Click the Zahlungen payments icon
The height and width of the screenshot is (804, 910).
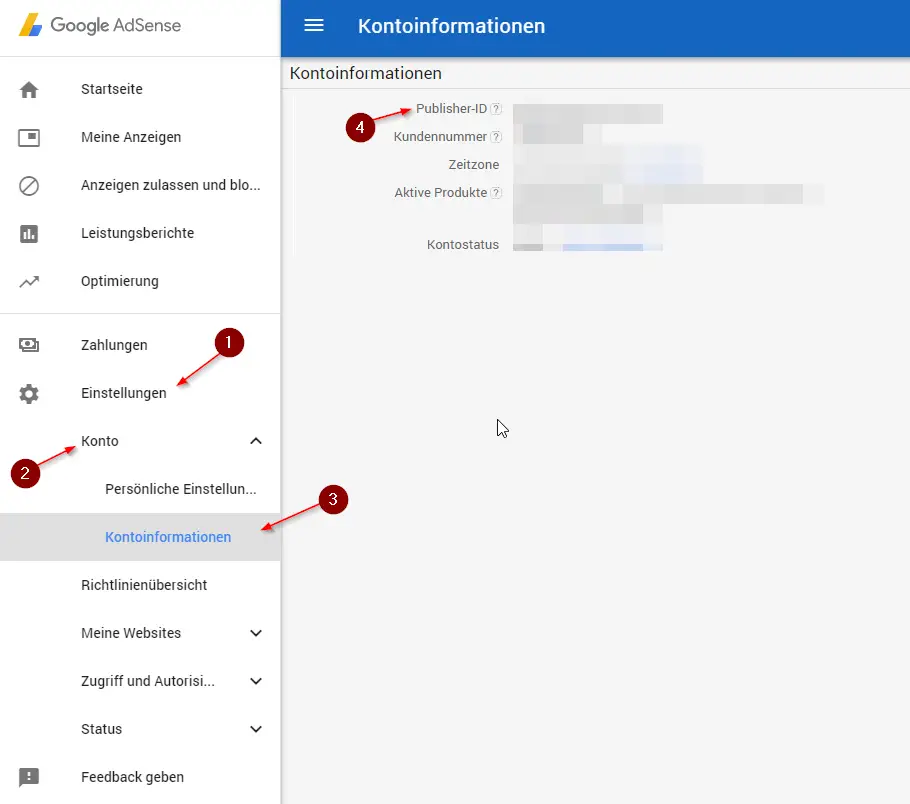click(x=29, y=345)
